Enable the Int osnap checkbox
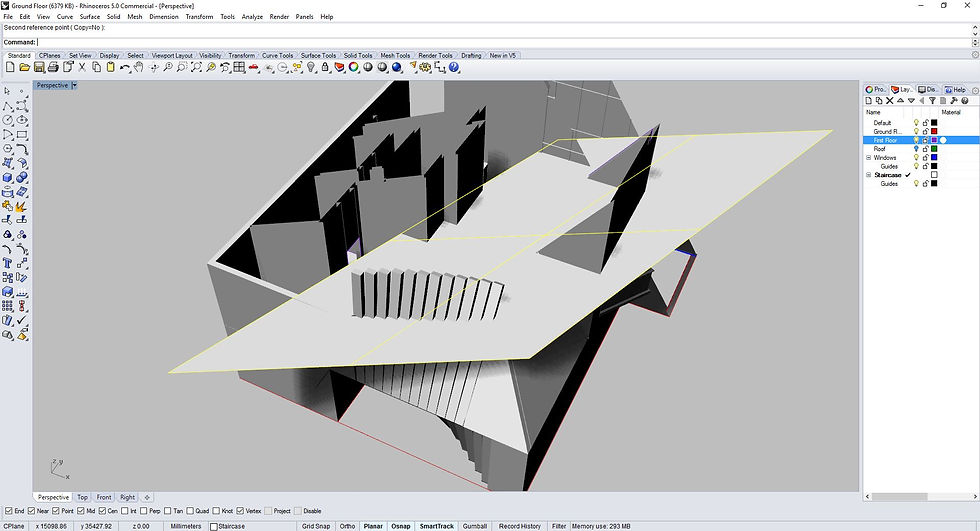The height and width of the screenshot is (531, 980). (x=124, y=511)
